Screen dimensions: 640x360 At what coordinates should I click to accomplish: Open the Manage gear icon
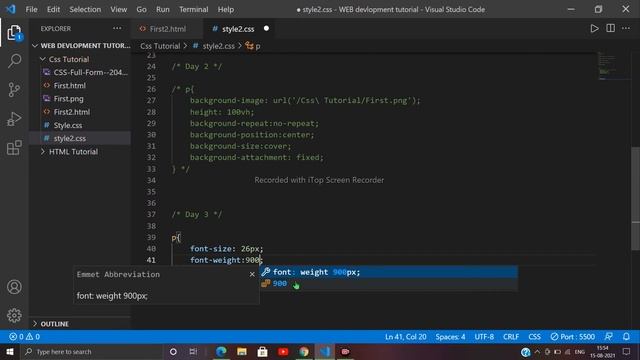click(x=14, y=315)
